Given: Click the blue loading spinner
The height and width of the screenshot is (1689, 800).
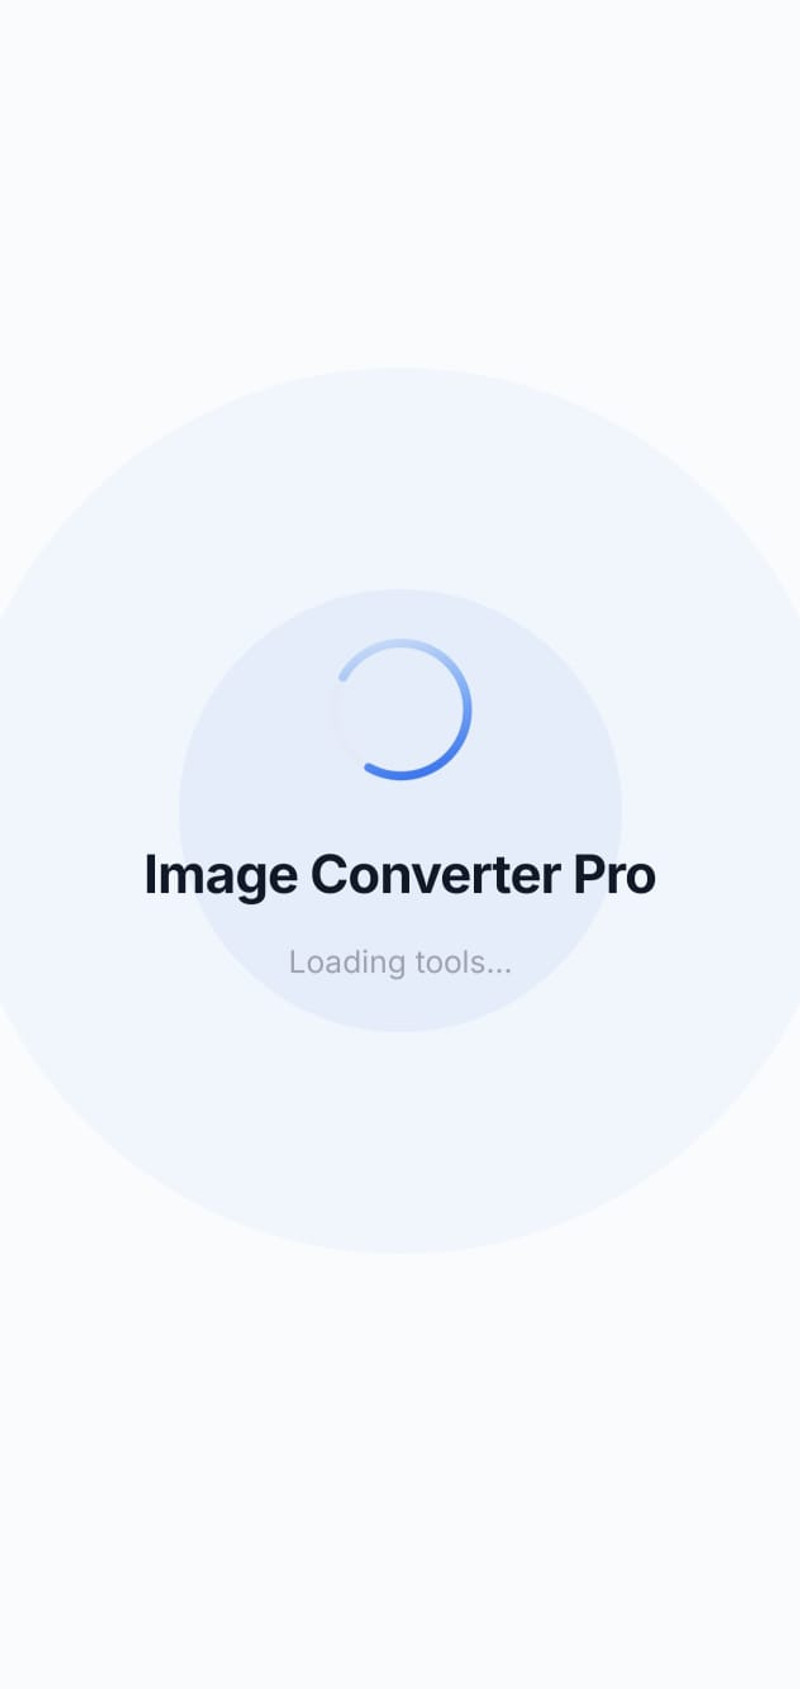Looking at the screenshot, I should (400, 709).
